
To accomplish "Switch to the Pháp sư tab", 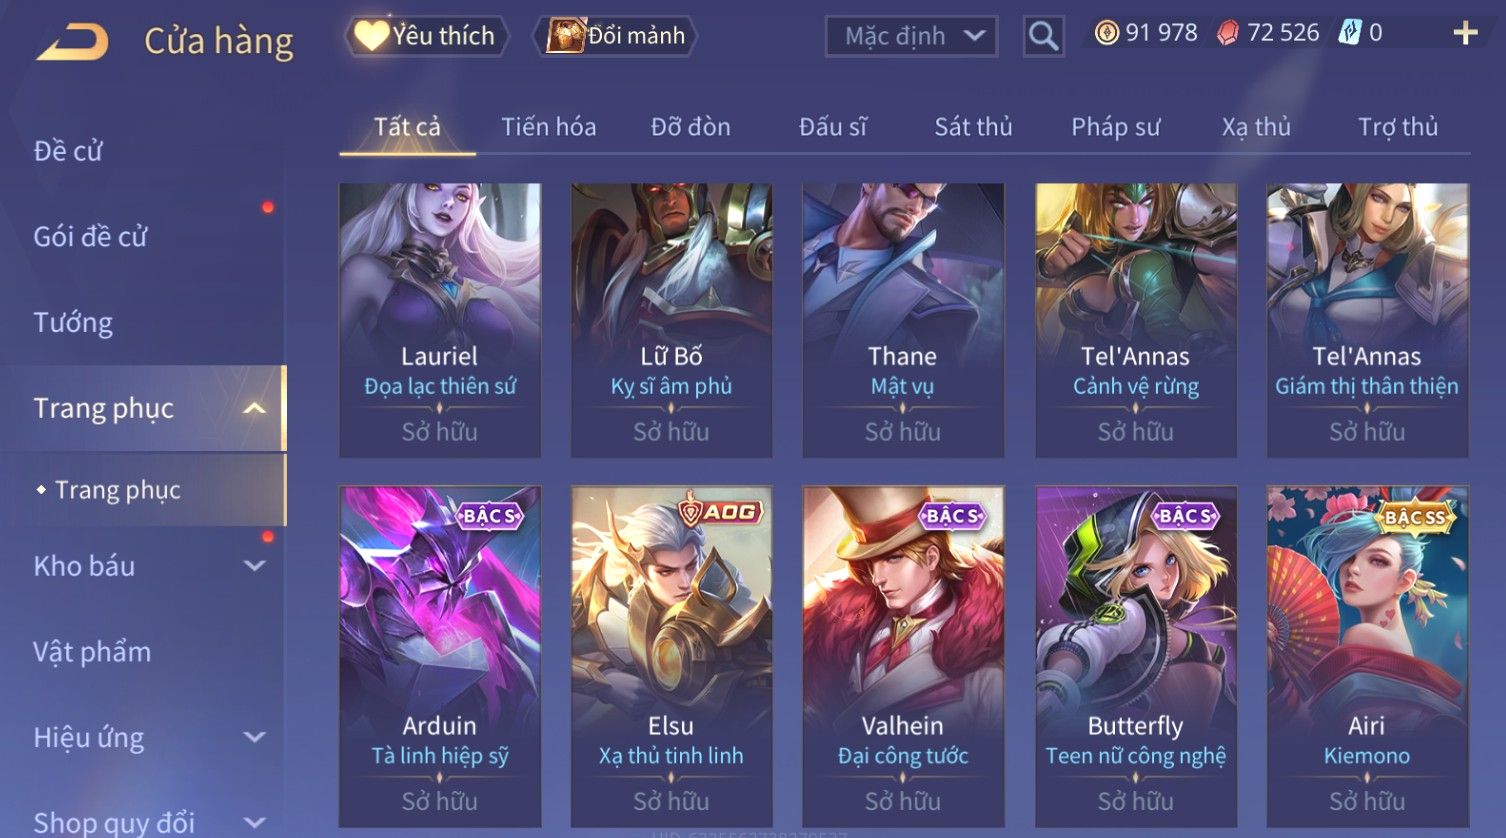I will coord(1115,127).
